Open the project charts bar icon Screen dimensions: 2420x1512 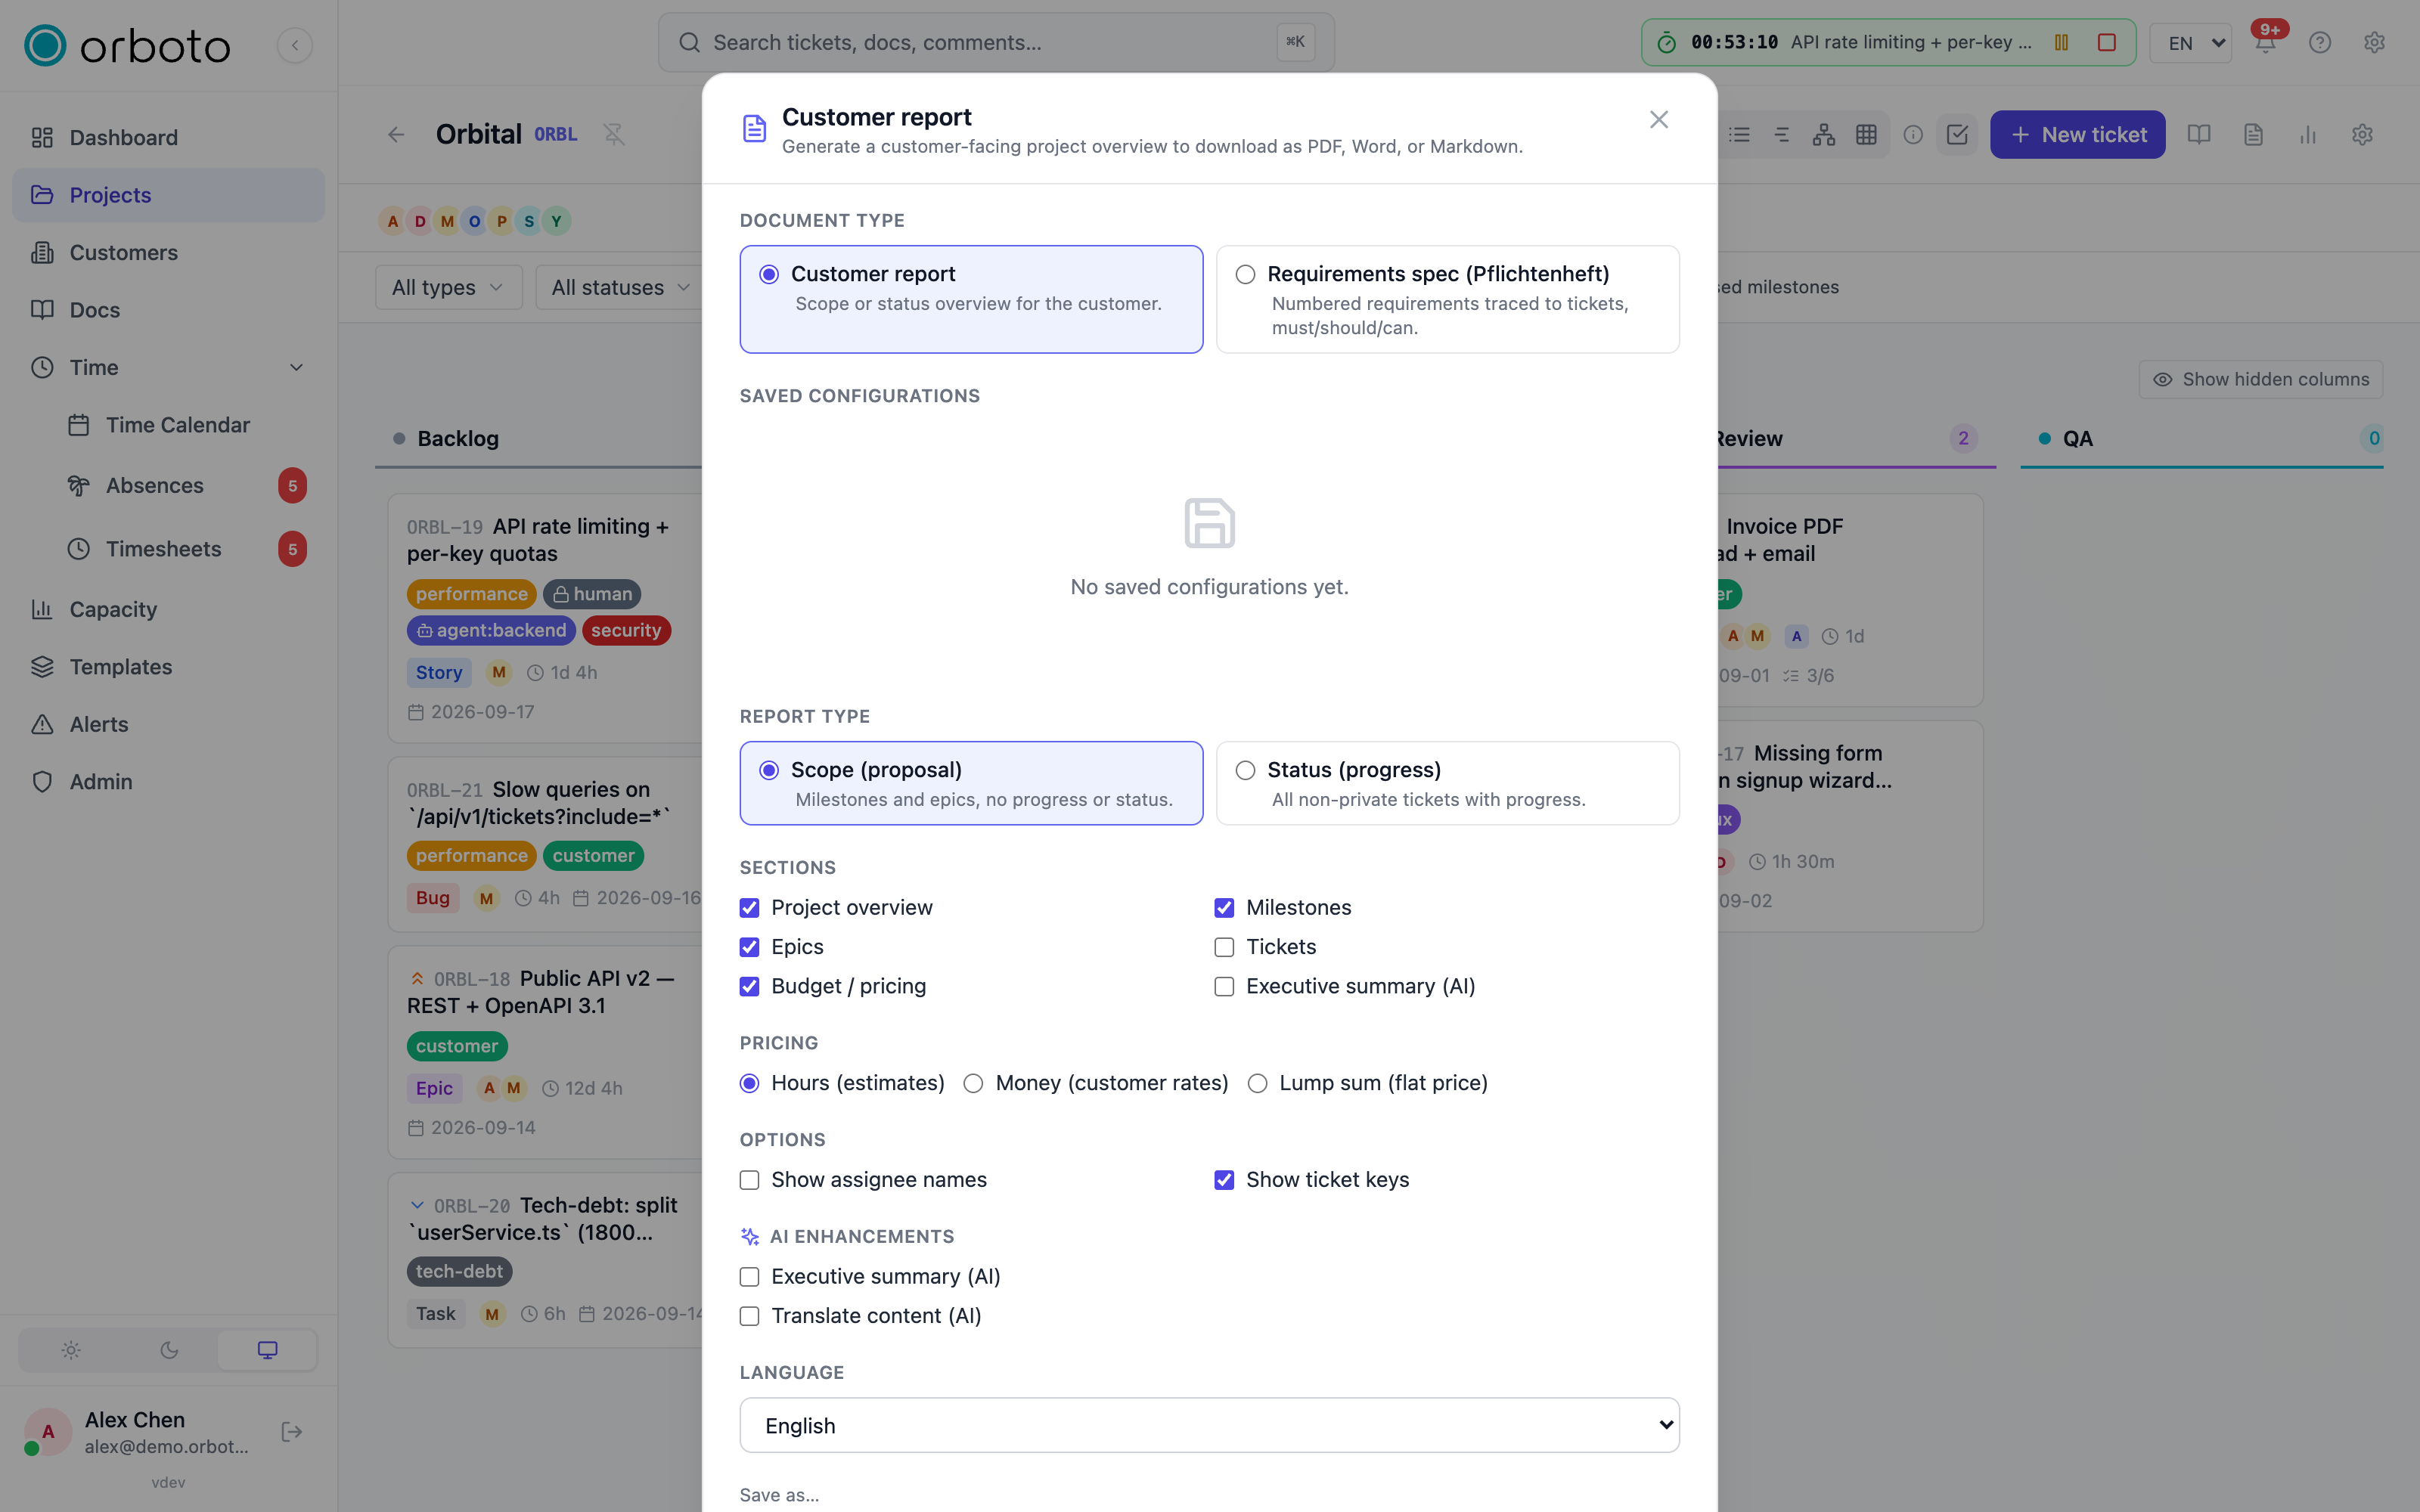pyautogui.click(x=2308, y=134)
